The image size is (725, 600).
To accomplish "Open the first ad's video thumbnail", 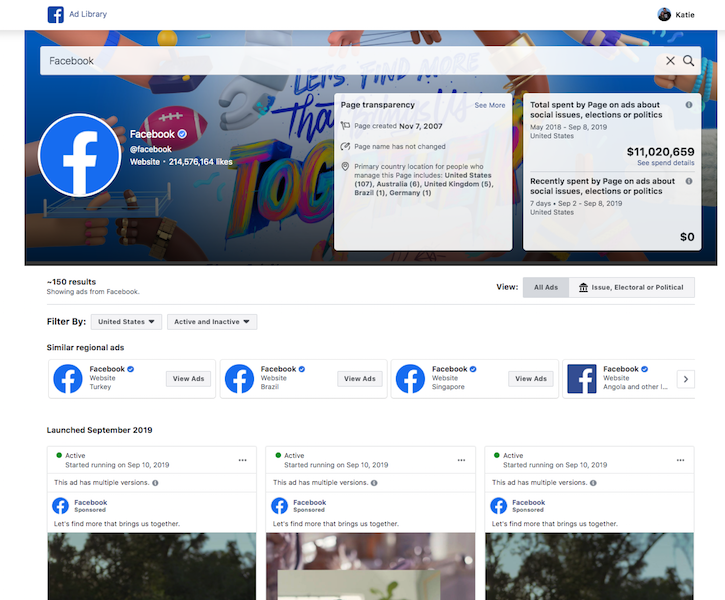I will coord(152,566).
